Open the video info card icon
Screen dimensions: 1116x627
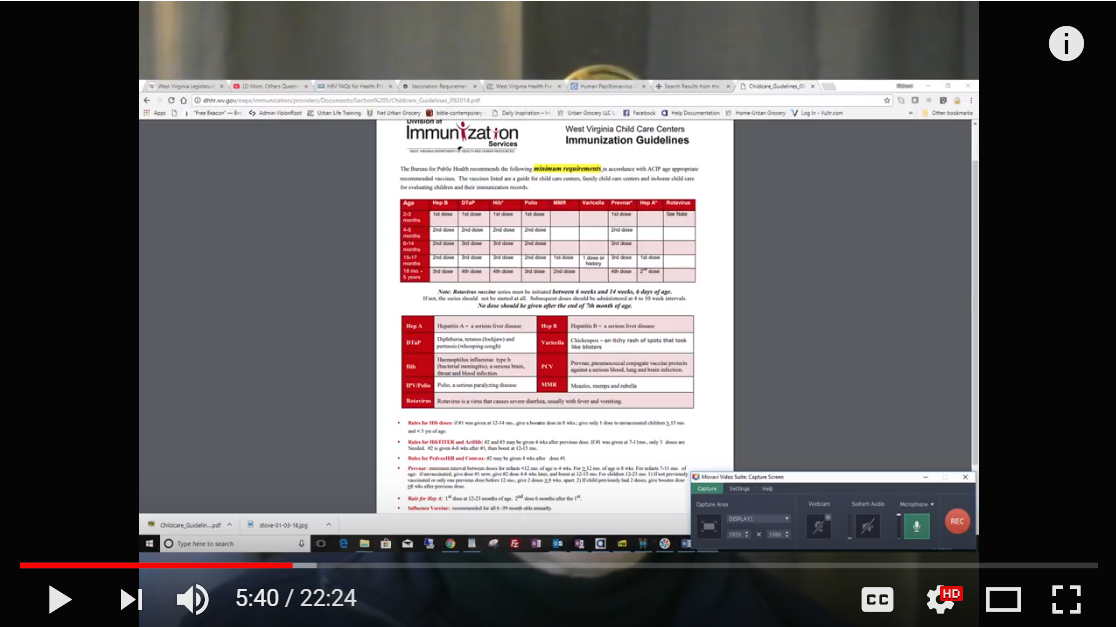(x=1066, y=43)
